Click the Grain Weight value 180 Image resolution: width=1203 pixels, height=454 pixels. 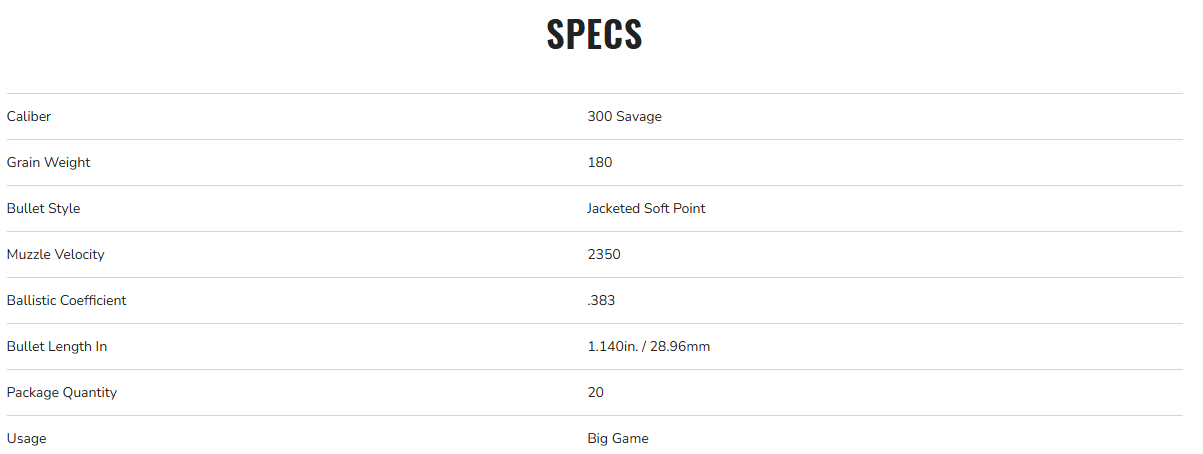600,163
